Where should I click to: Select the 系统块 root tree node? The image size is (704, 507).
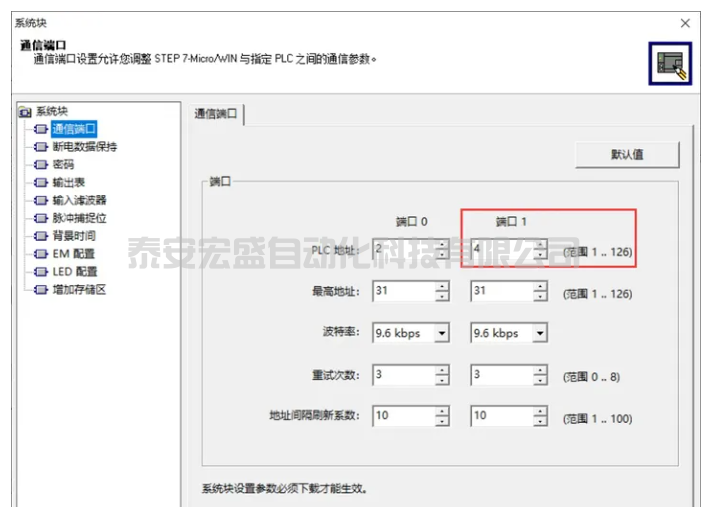click(52, 111)
